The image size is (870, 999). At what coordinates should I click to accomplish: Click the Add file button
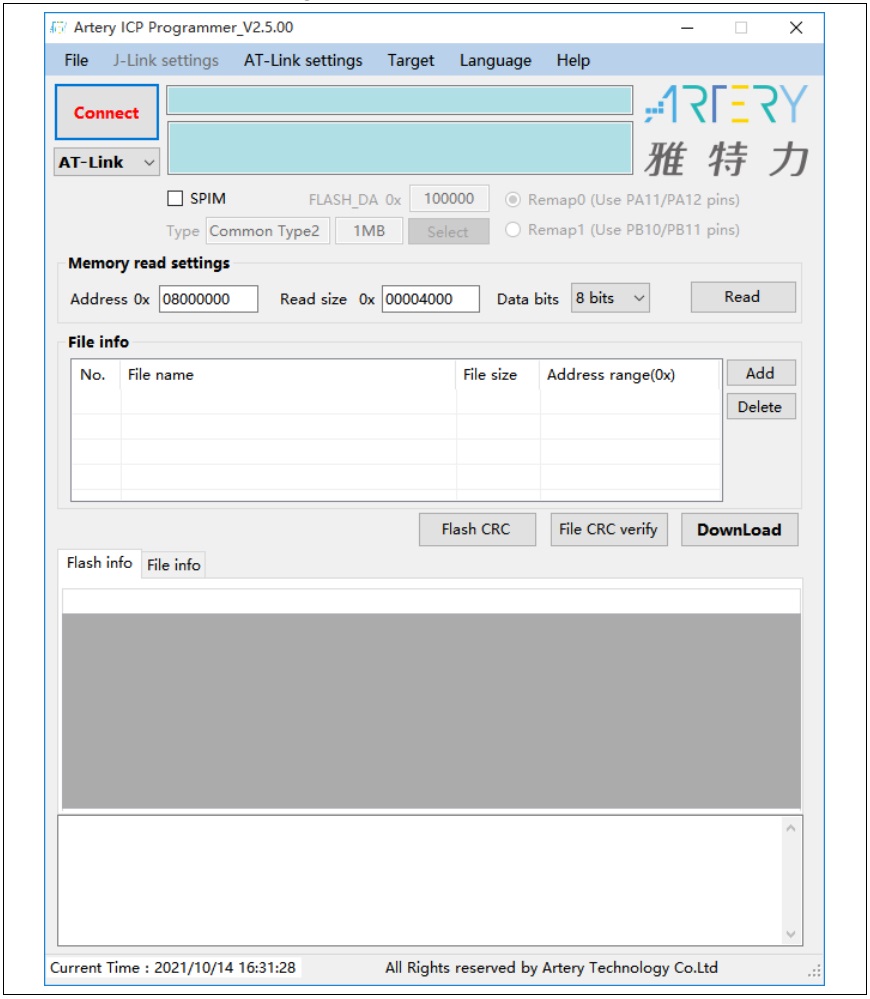pos(761,373)
